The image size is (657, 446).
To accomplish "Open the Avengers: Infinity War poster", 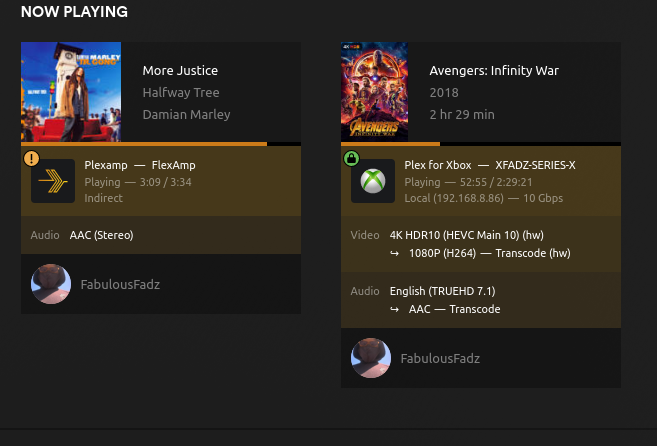I will pyautogui.click(x=374, y=92).
